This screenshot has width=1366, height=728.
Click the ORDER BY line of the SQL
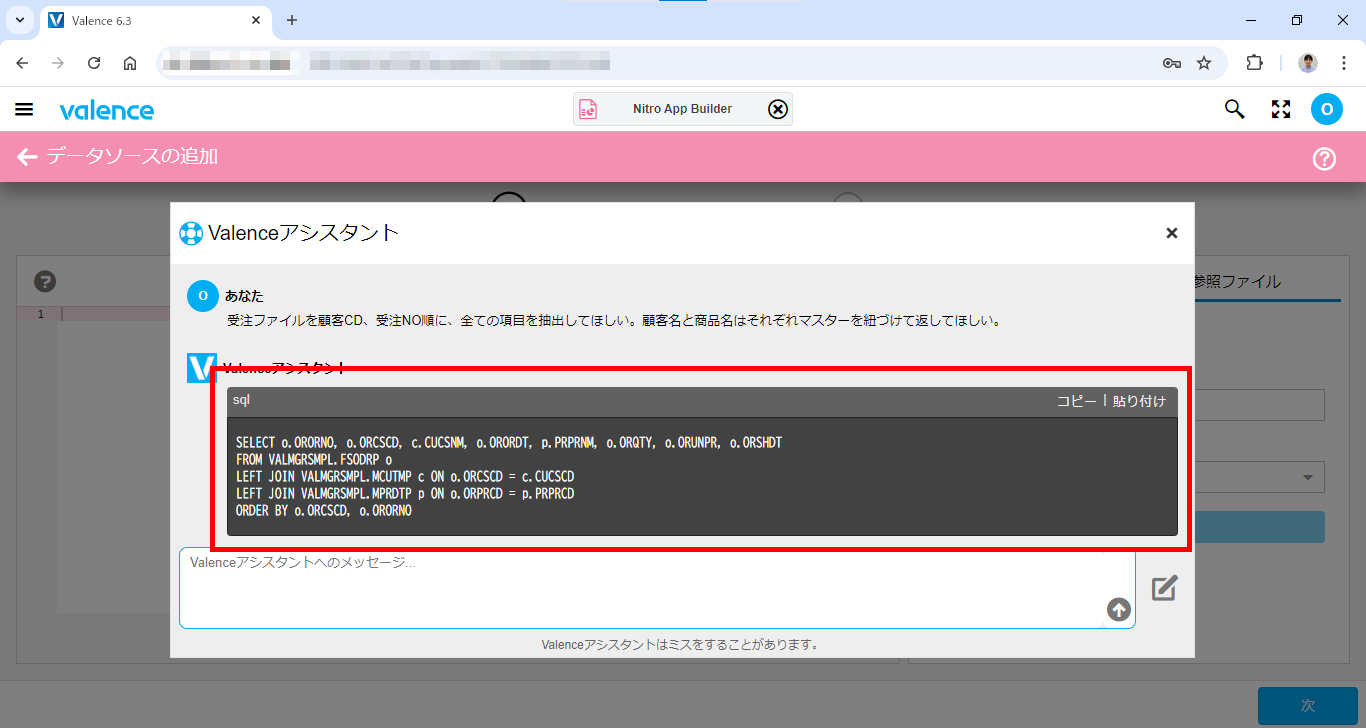[x=323, y=510]
